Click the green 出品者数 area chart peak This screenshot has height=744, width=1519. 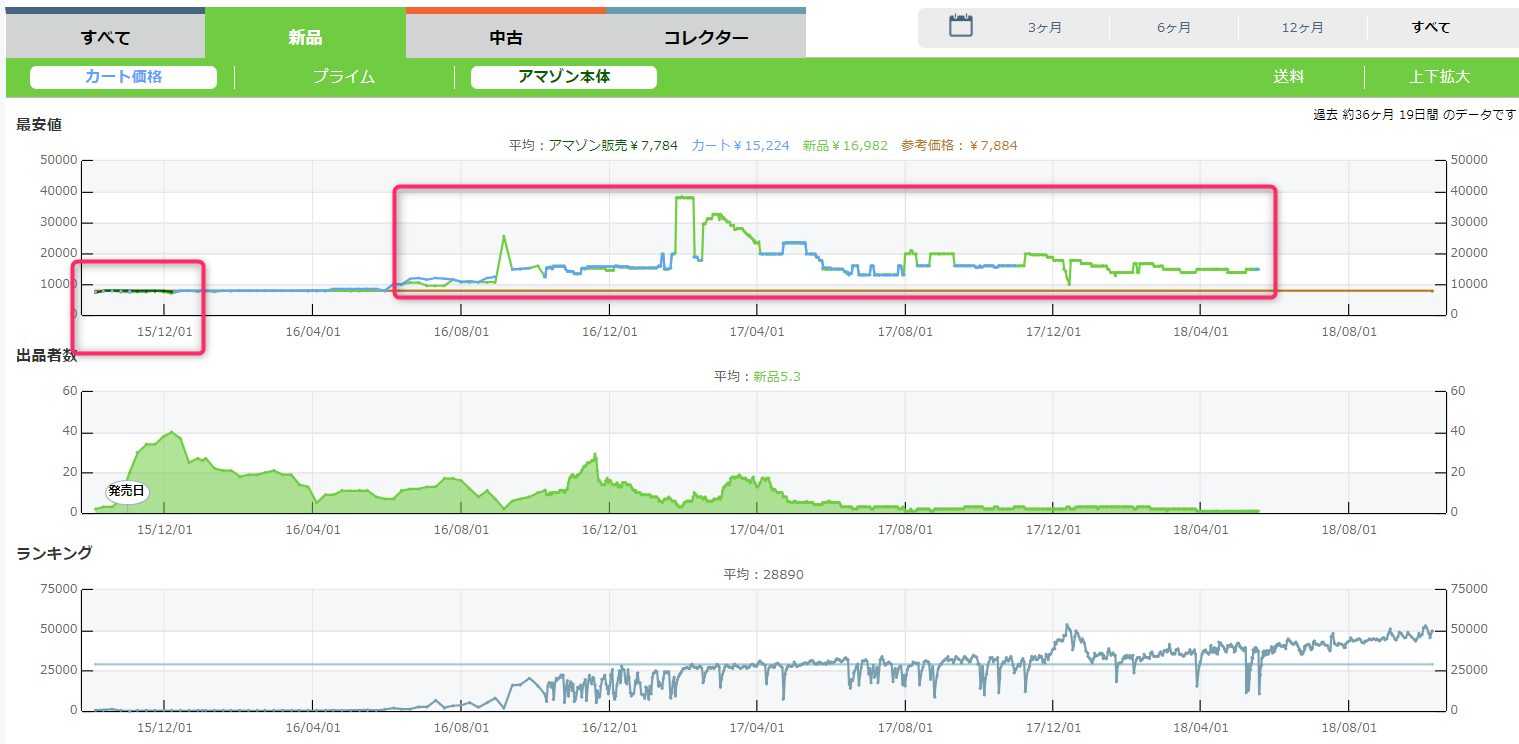pos(173,433)
